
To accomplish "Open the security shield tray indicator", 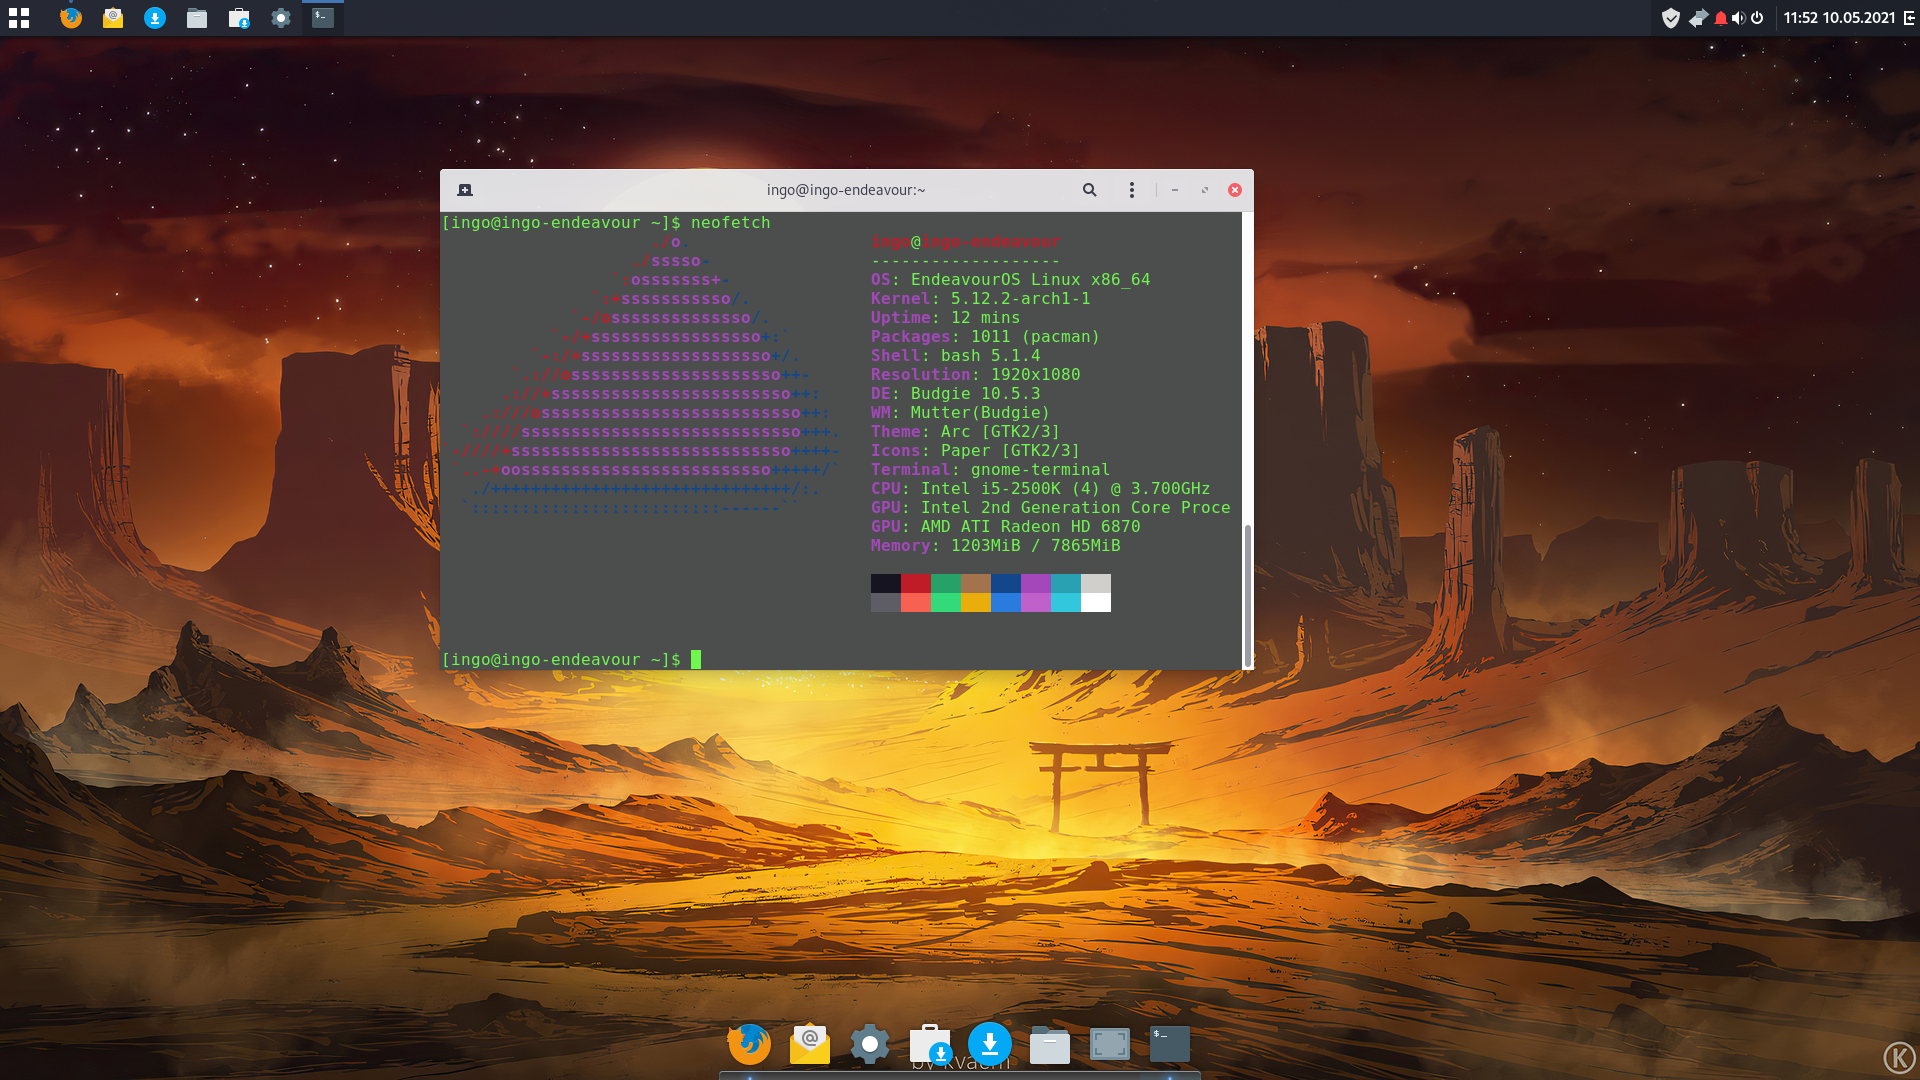I will coord(1670,18).
